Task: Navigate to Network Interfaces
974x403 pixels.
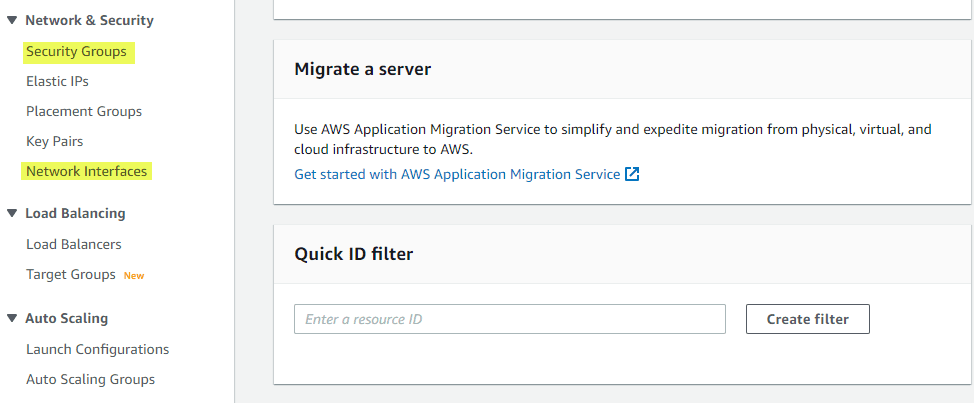Action: click(x=87, y=171)
